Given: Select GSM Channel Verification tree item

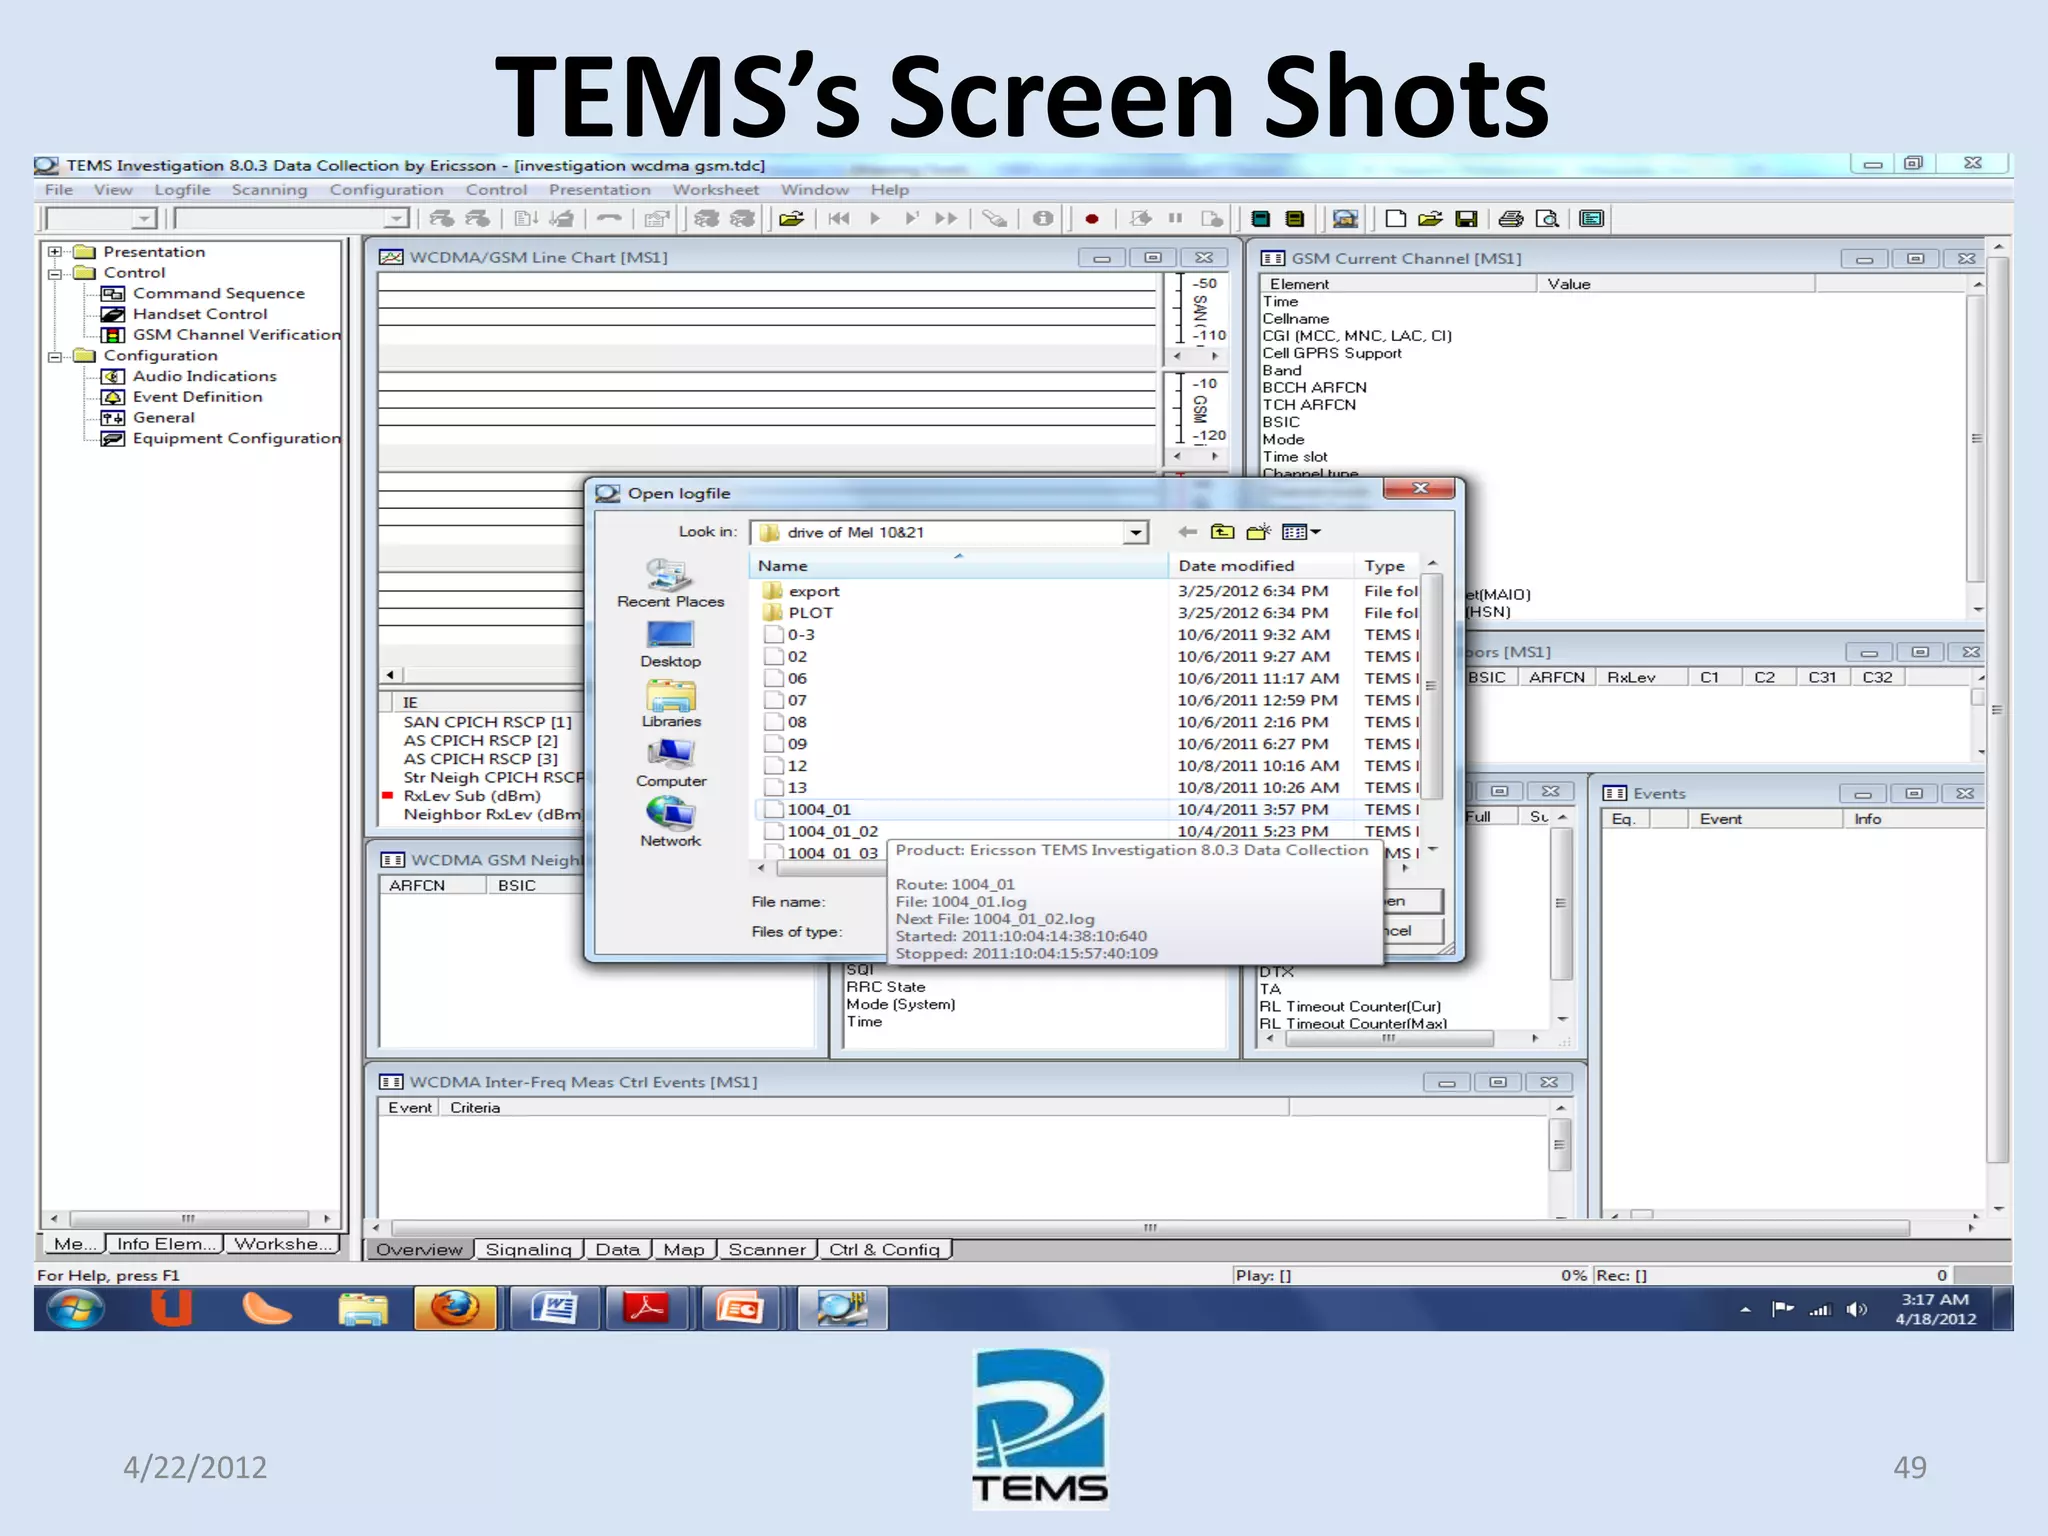Looking at the screenshot, I should click(237, 335).
